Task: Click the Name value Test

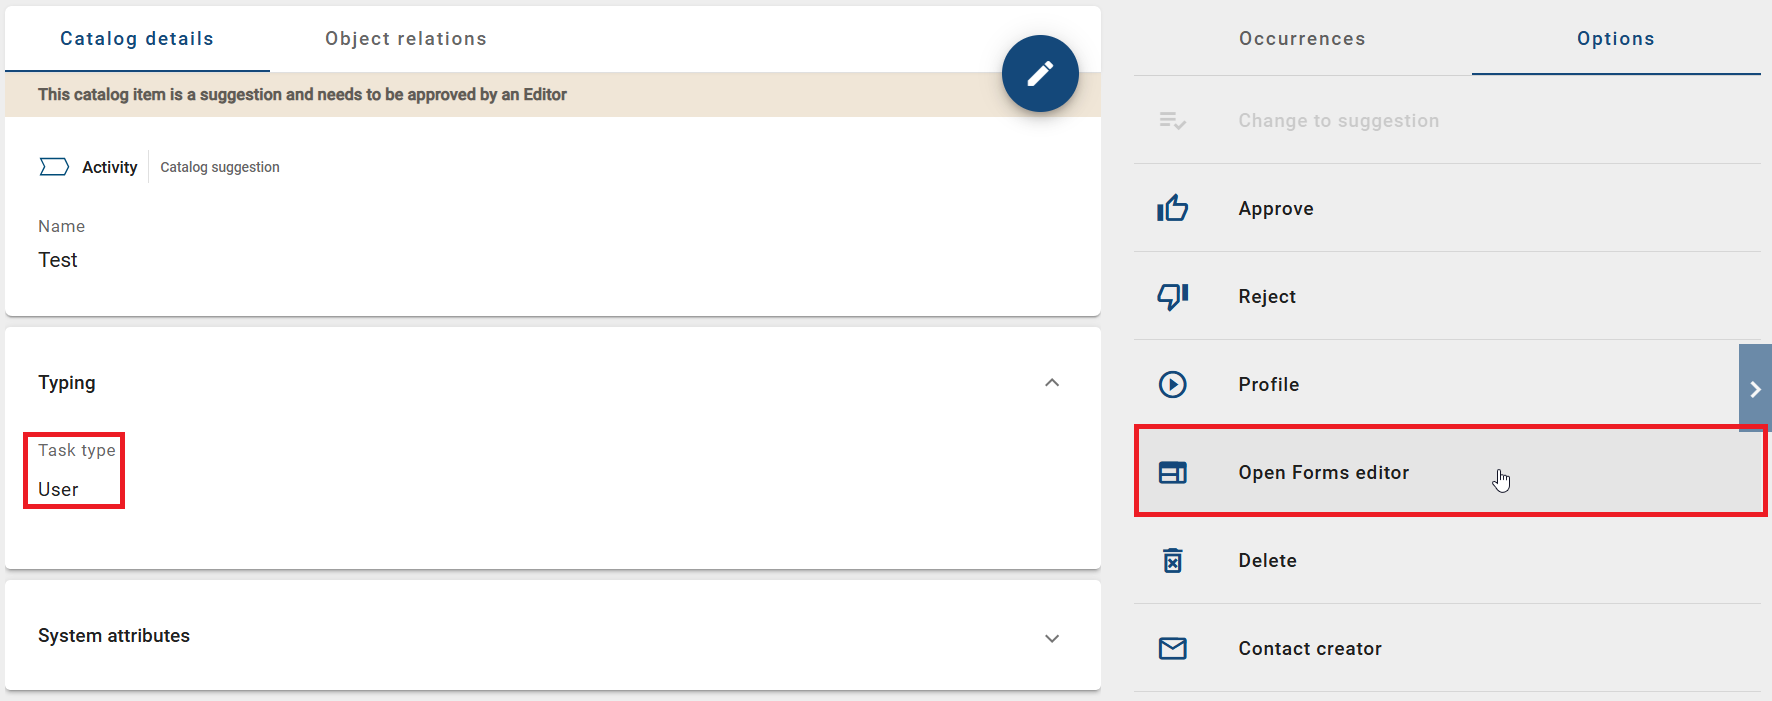Action: click(57, 259)
